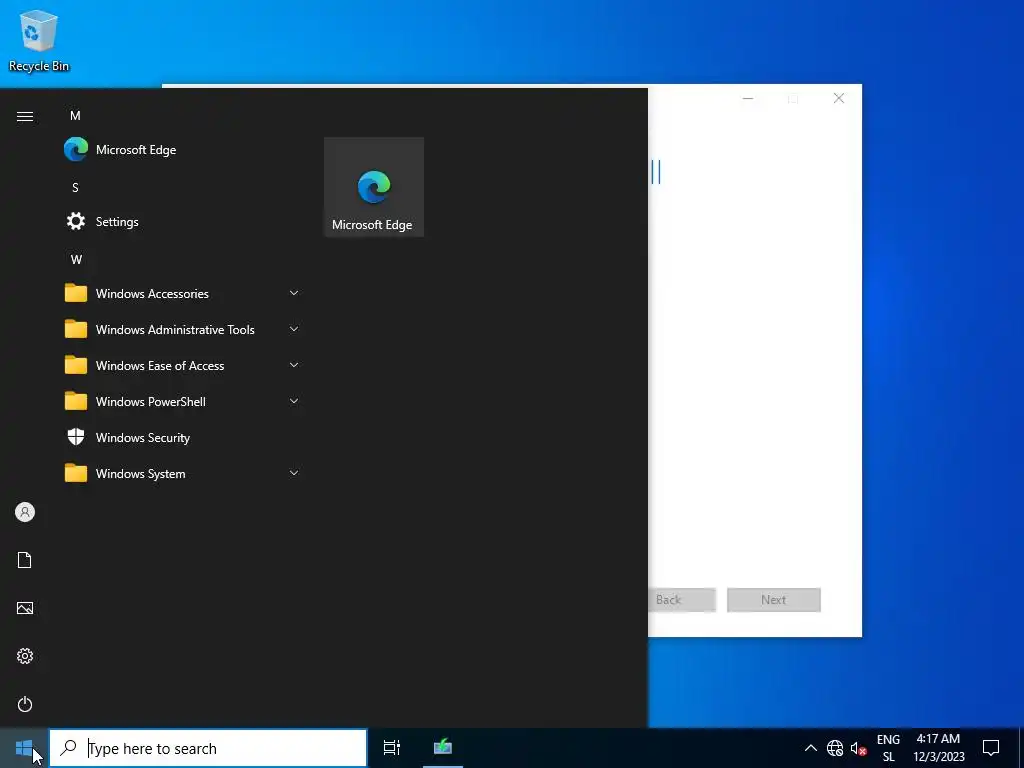Screen dimensions: 1024x768
Task: Switch to the running installer app on taskbar
Action: [x=443, y=748]
